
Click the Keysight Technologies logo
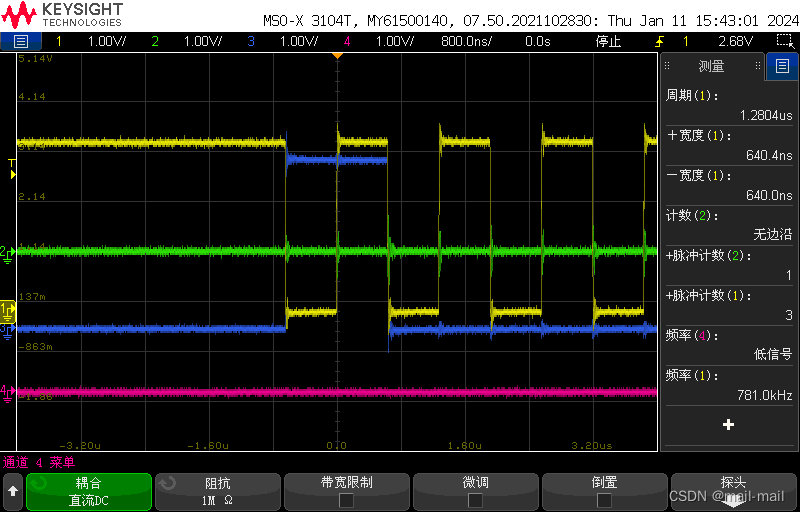(62, 15)
